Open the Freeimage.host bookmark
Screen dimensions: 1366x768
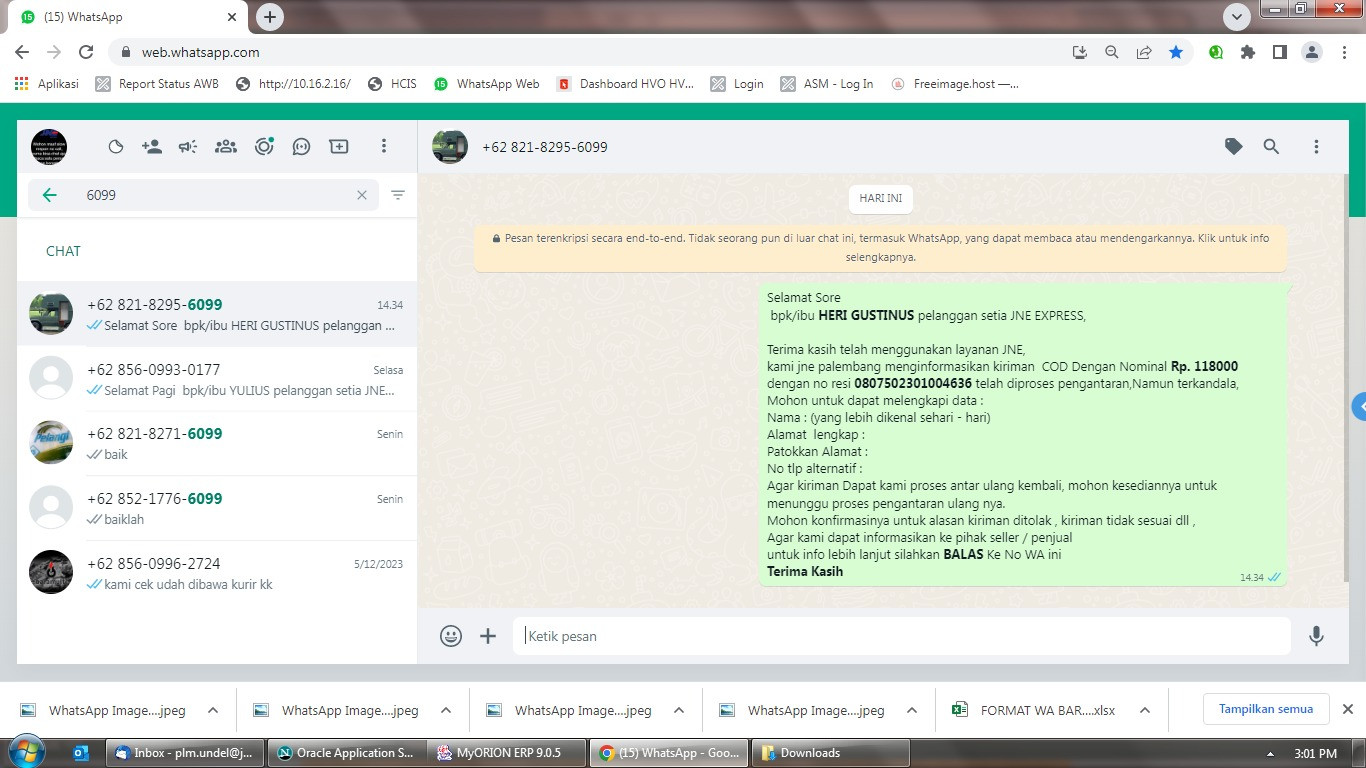[x=955, y=84]
